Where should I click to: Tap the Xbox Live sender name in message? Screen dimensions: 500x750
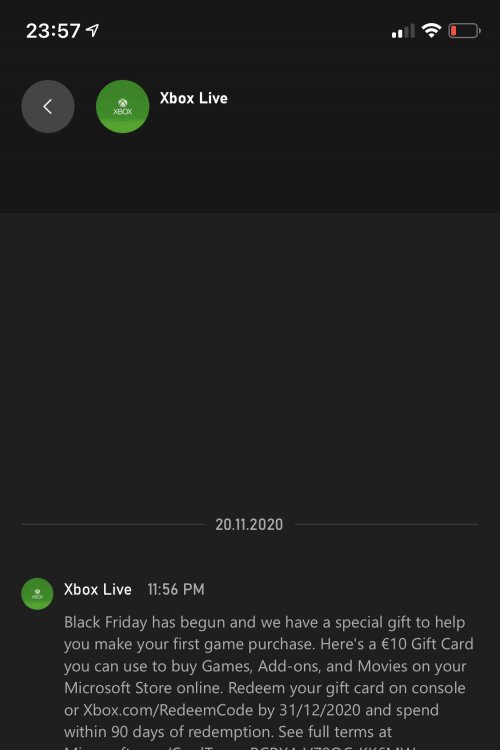[x=98, y=589]
